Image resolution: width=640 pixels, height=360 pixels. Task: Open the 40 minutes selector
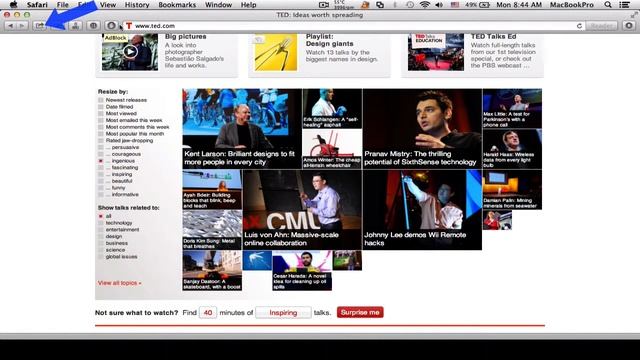pos(208,312)
